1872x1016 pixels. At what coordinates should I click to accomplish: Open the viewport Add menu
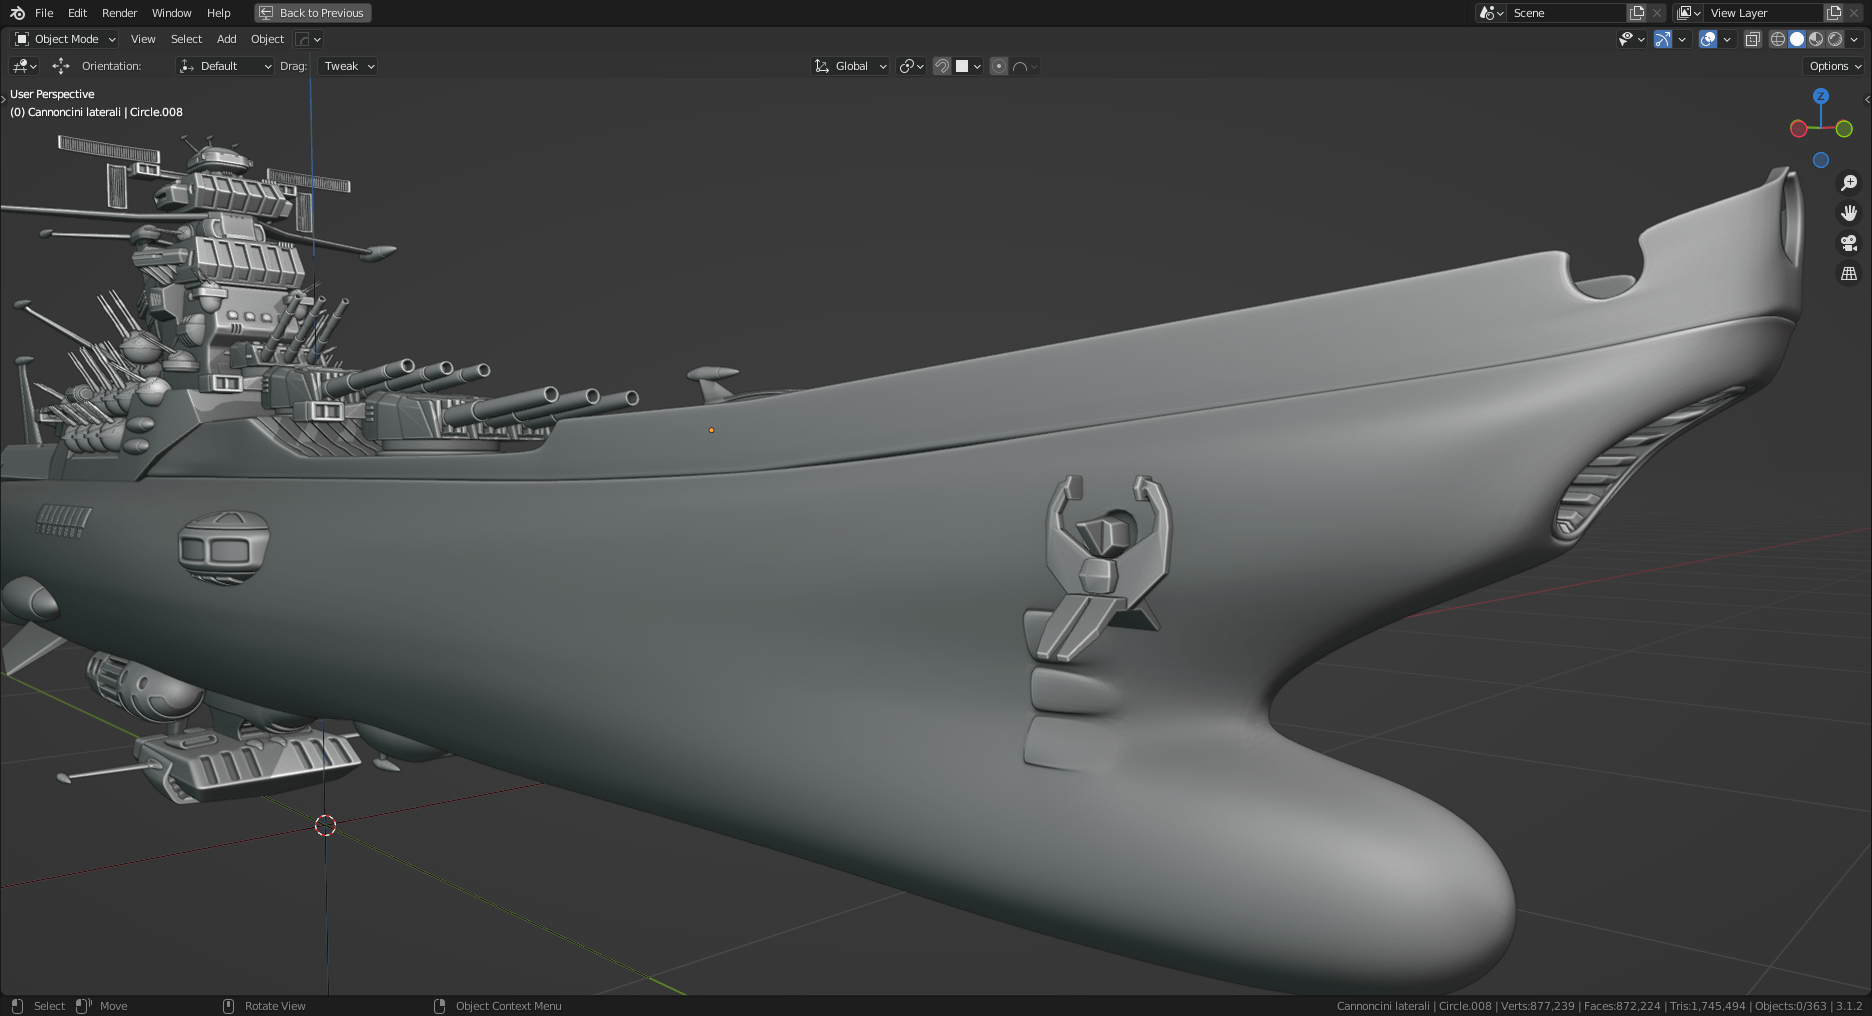(x=227, y=39)
